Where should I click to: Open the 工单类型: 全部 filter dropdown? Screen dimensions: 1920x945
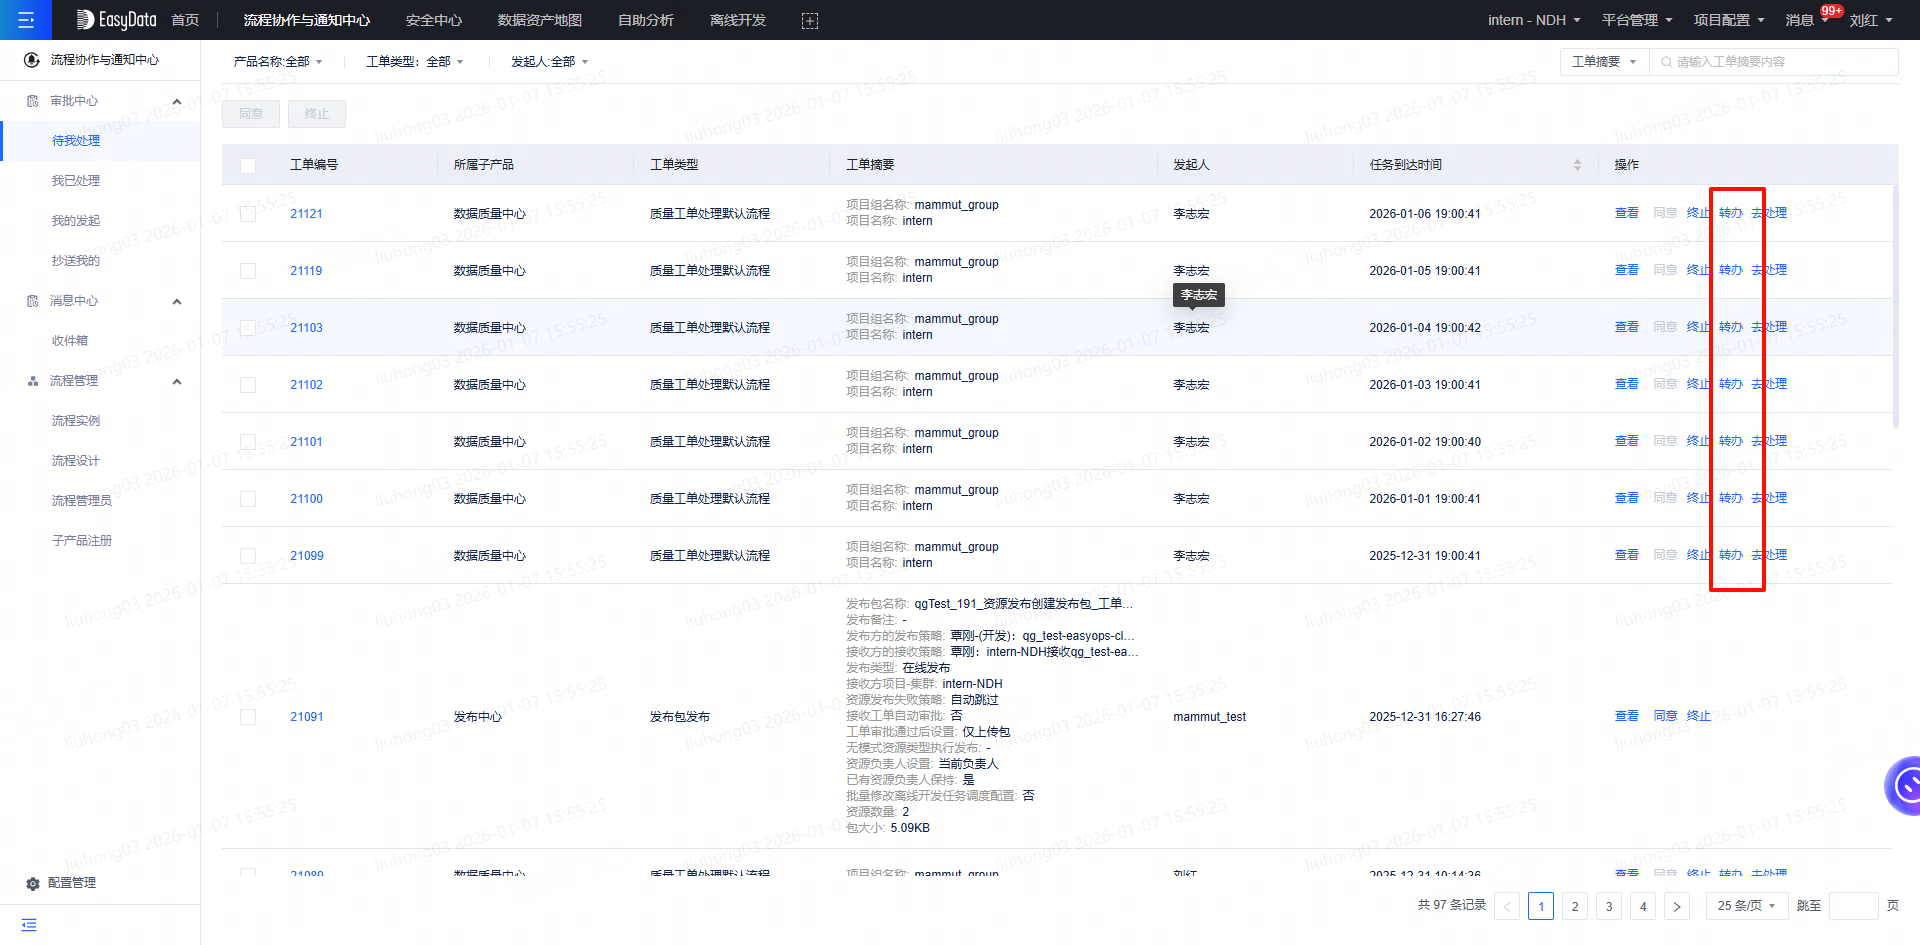pos(415,62)
